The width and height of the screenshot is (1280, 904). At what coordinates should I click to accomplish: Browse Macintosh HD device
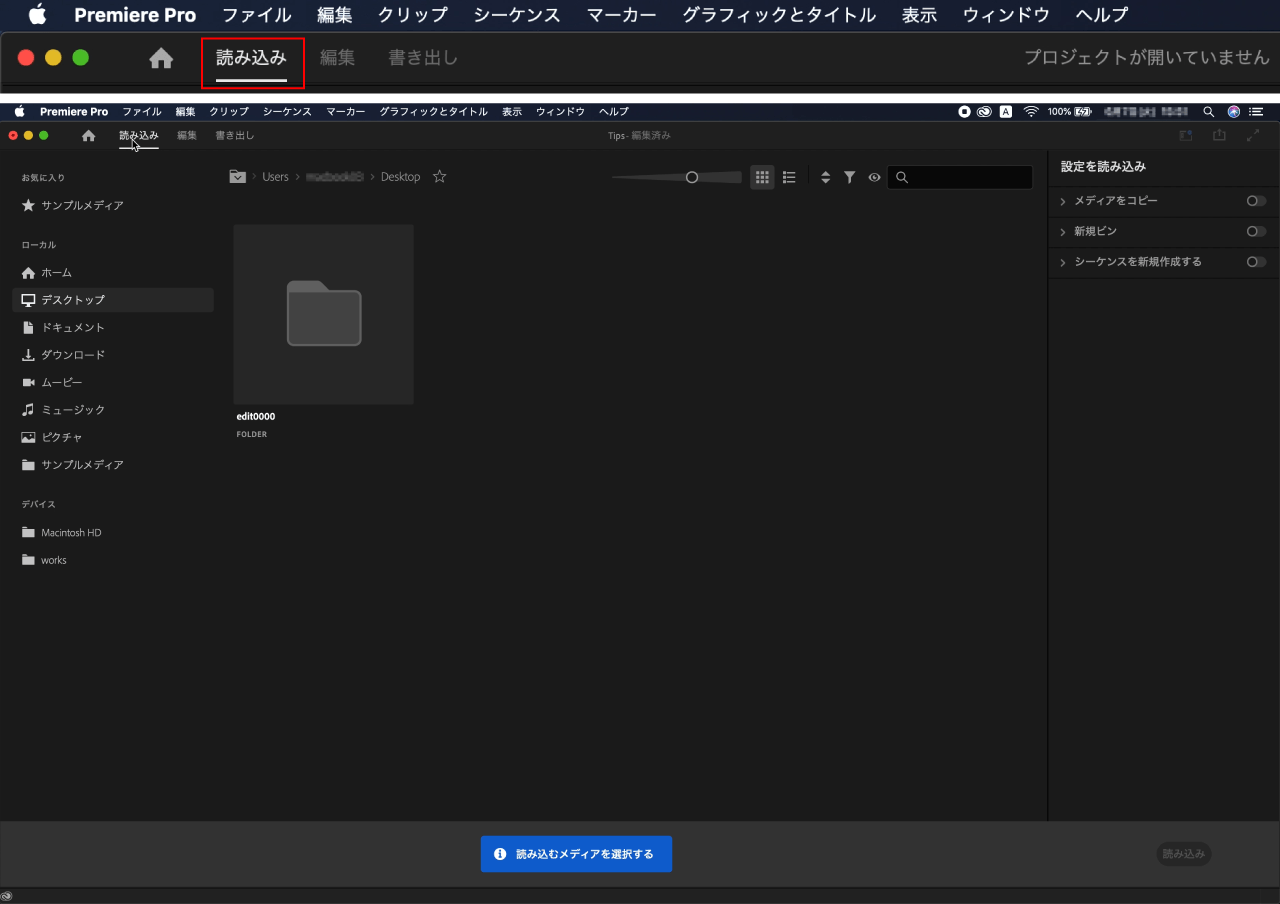click(61, 533)
